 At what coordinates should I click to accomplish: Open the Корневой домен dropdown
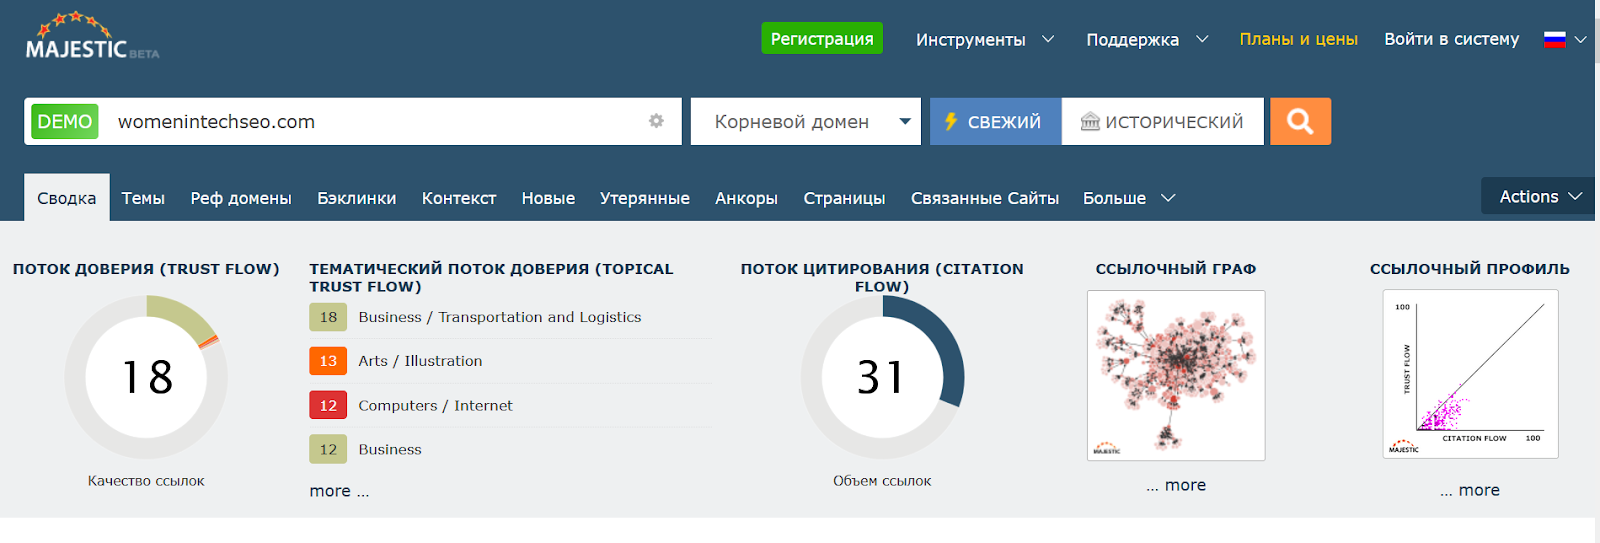point(805,121)
